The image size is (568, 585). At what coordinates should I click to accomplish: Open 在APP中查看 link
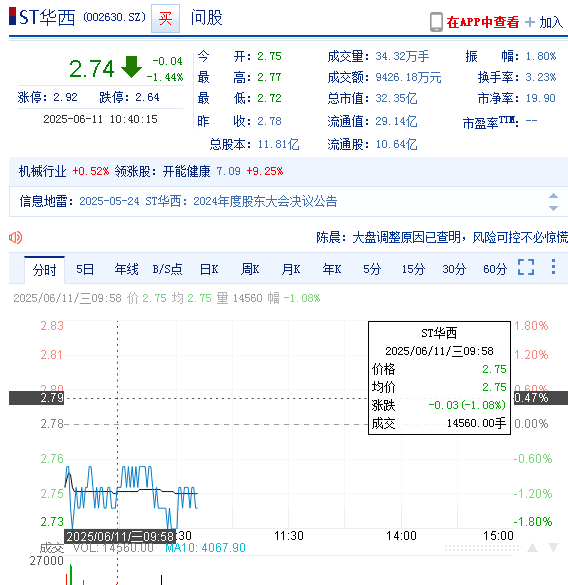click(x=483, y=22)
